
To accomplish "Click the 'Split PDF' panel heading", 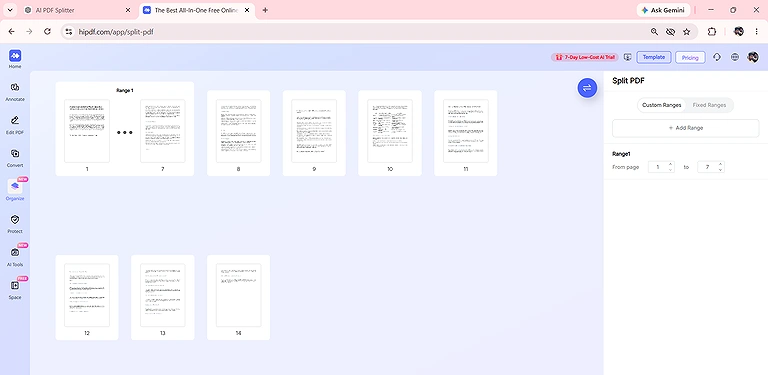I will click(x=628, y=81).
